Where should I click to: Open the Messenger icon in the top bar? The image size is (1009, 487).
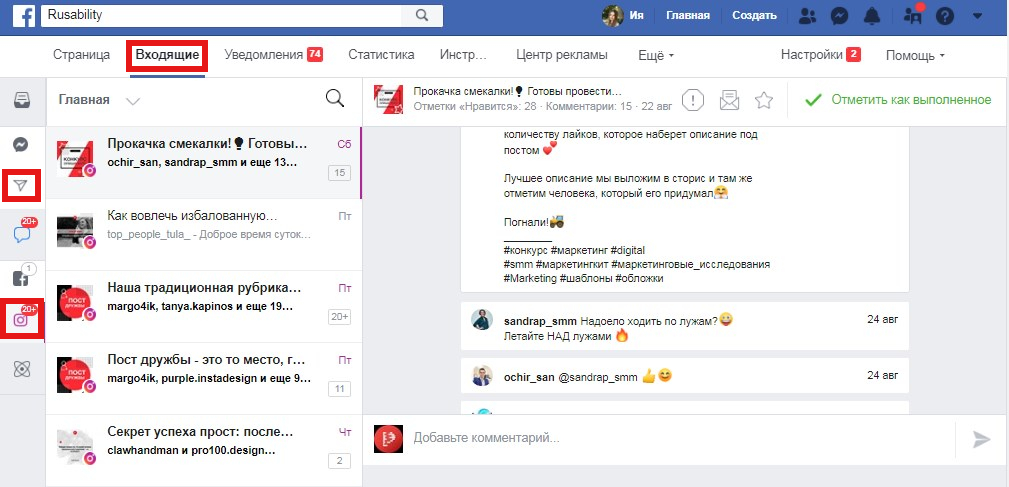click(x=839, y=16)
